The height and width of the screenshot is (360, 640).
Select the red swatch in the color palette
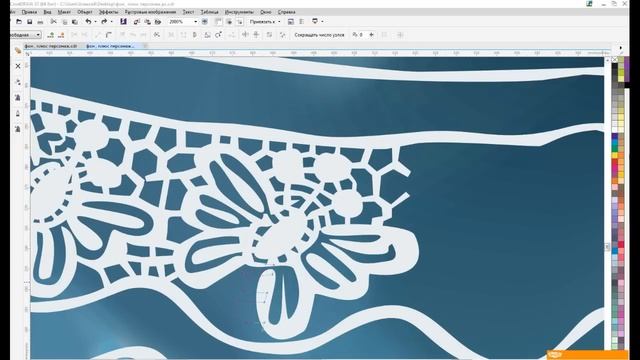pos(614,162)
